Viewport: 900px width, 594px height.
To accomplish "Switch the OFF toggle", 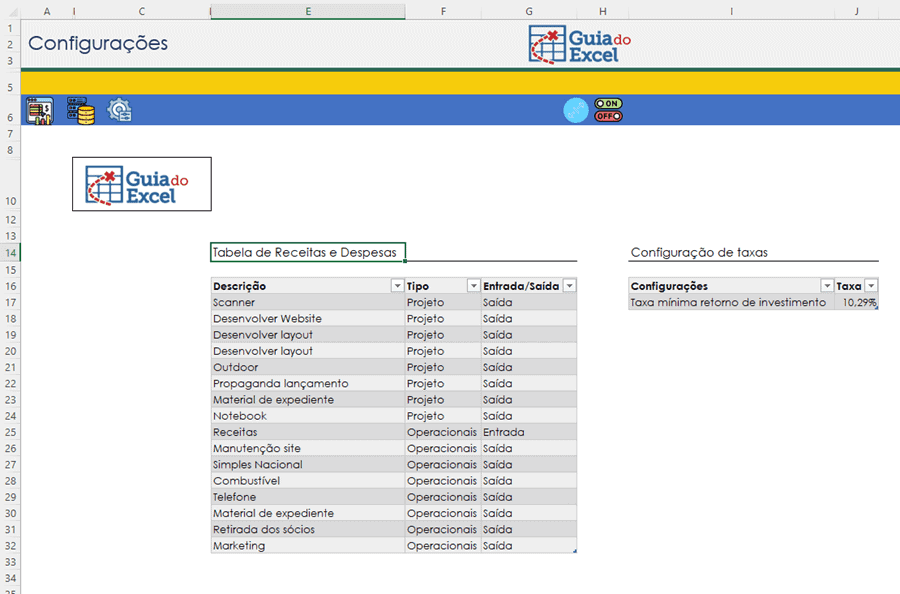I will [x=608, y=116].
